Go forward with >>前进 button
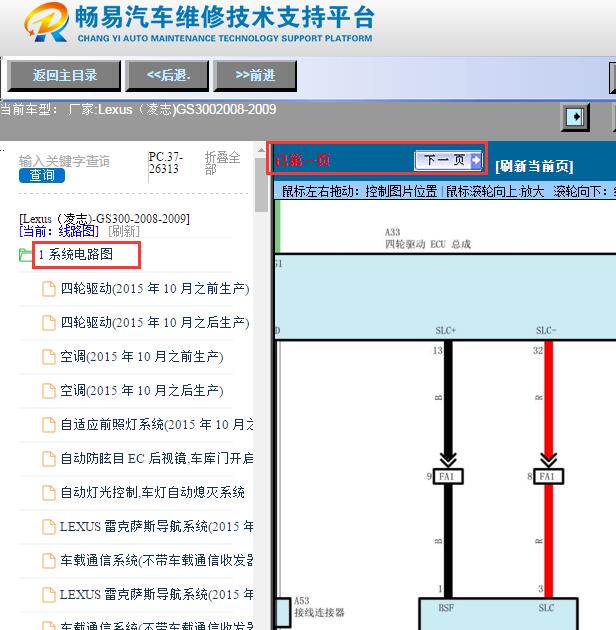This screenshot has height=630, width=616. click(255, 76)
